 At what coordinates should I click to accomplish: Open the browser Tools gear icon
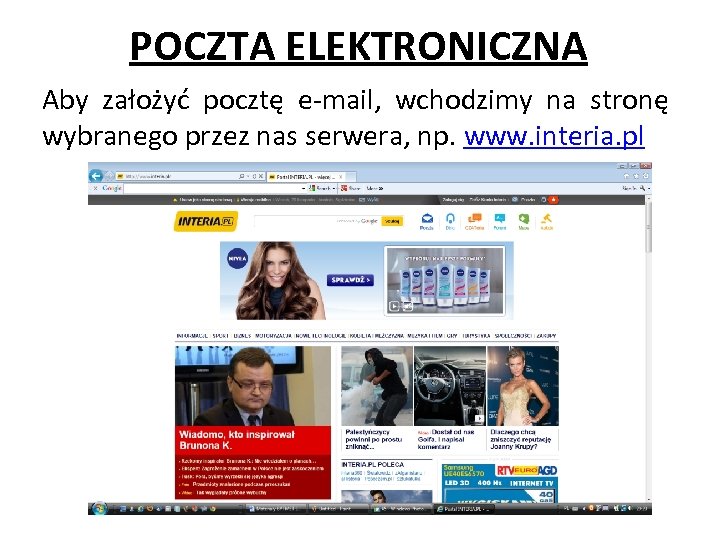[x=645, y=176]
